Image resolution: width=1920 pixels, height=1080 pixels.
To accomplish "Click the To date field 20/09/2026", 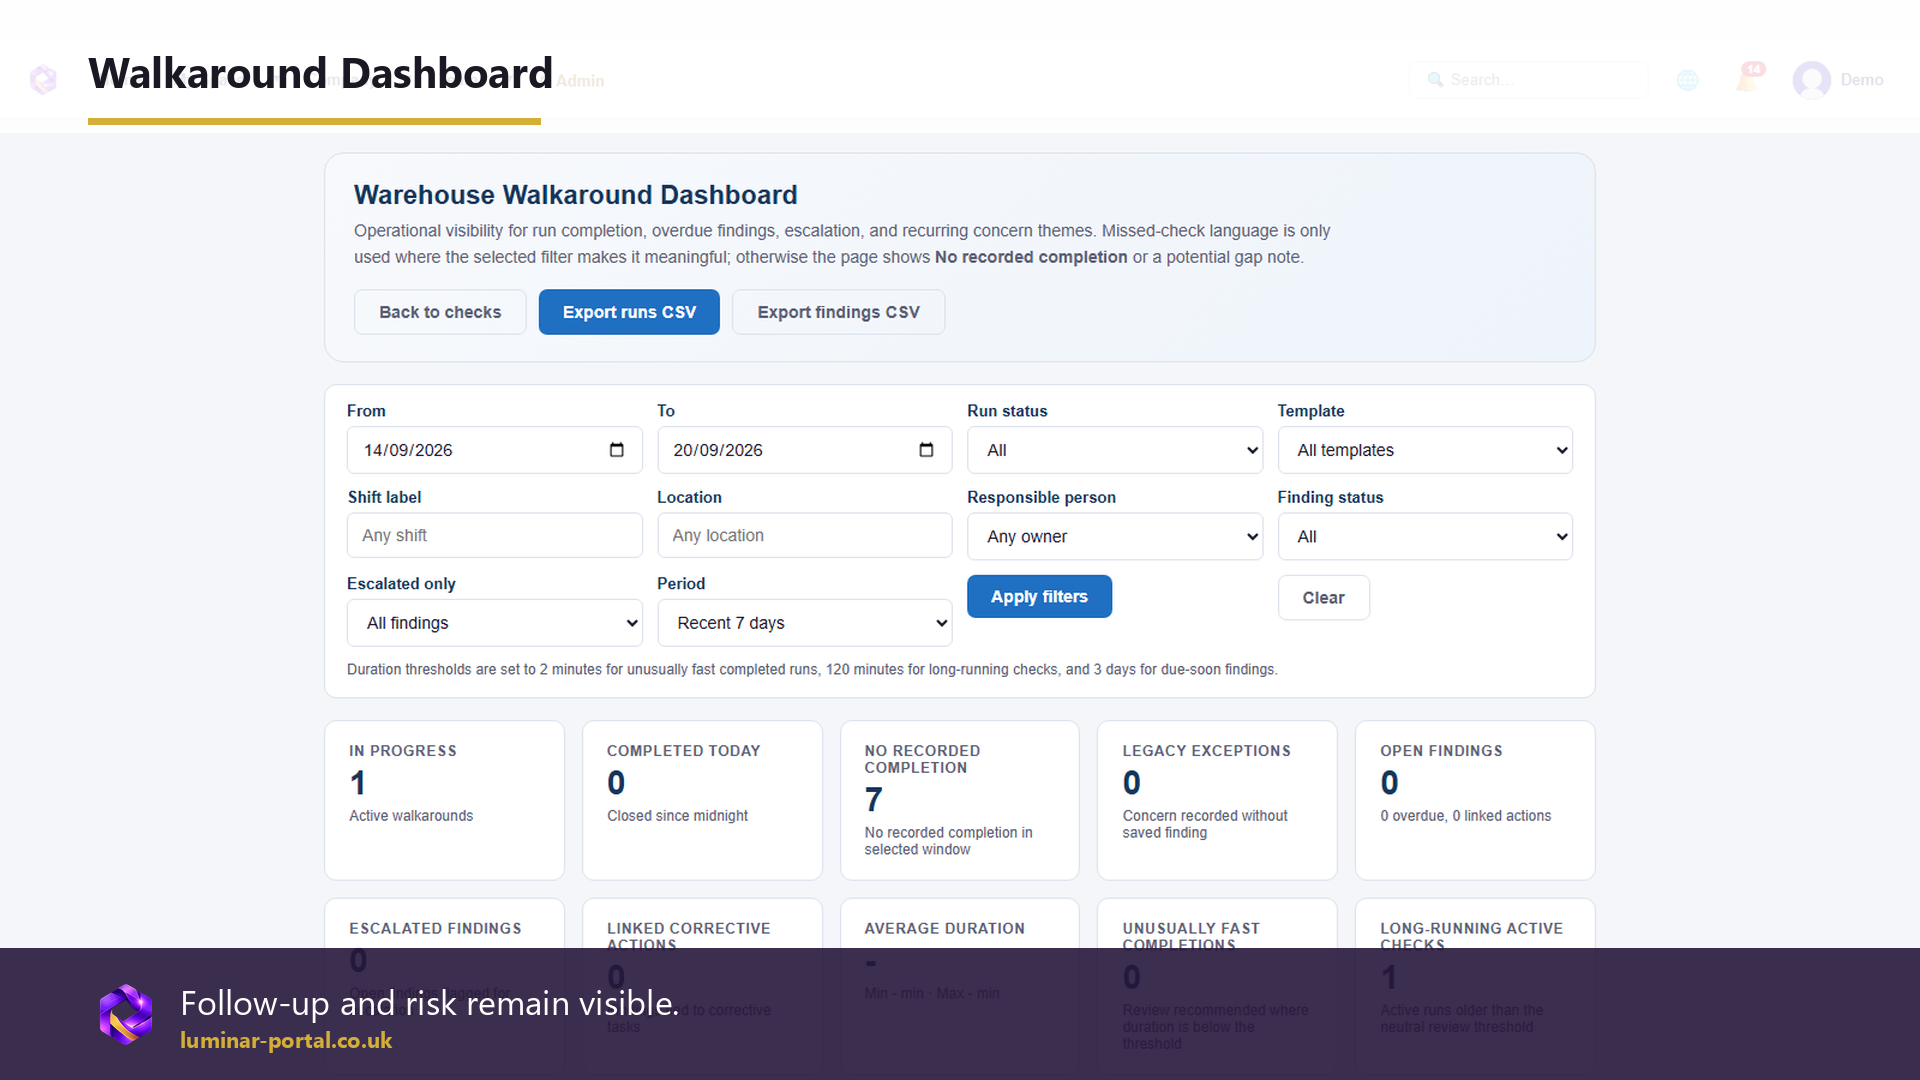I will pyautogui.click(x=804, y=450).
